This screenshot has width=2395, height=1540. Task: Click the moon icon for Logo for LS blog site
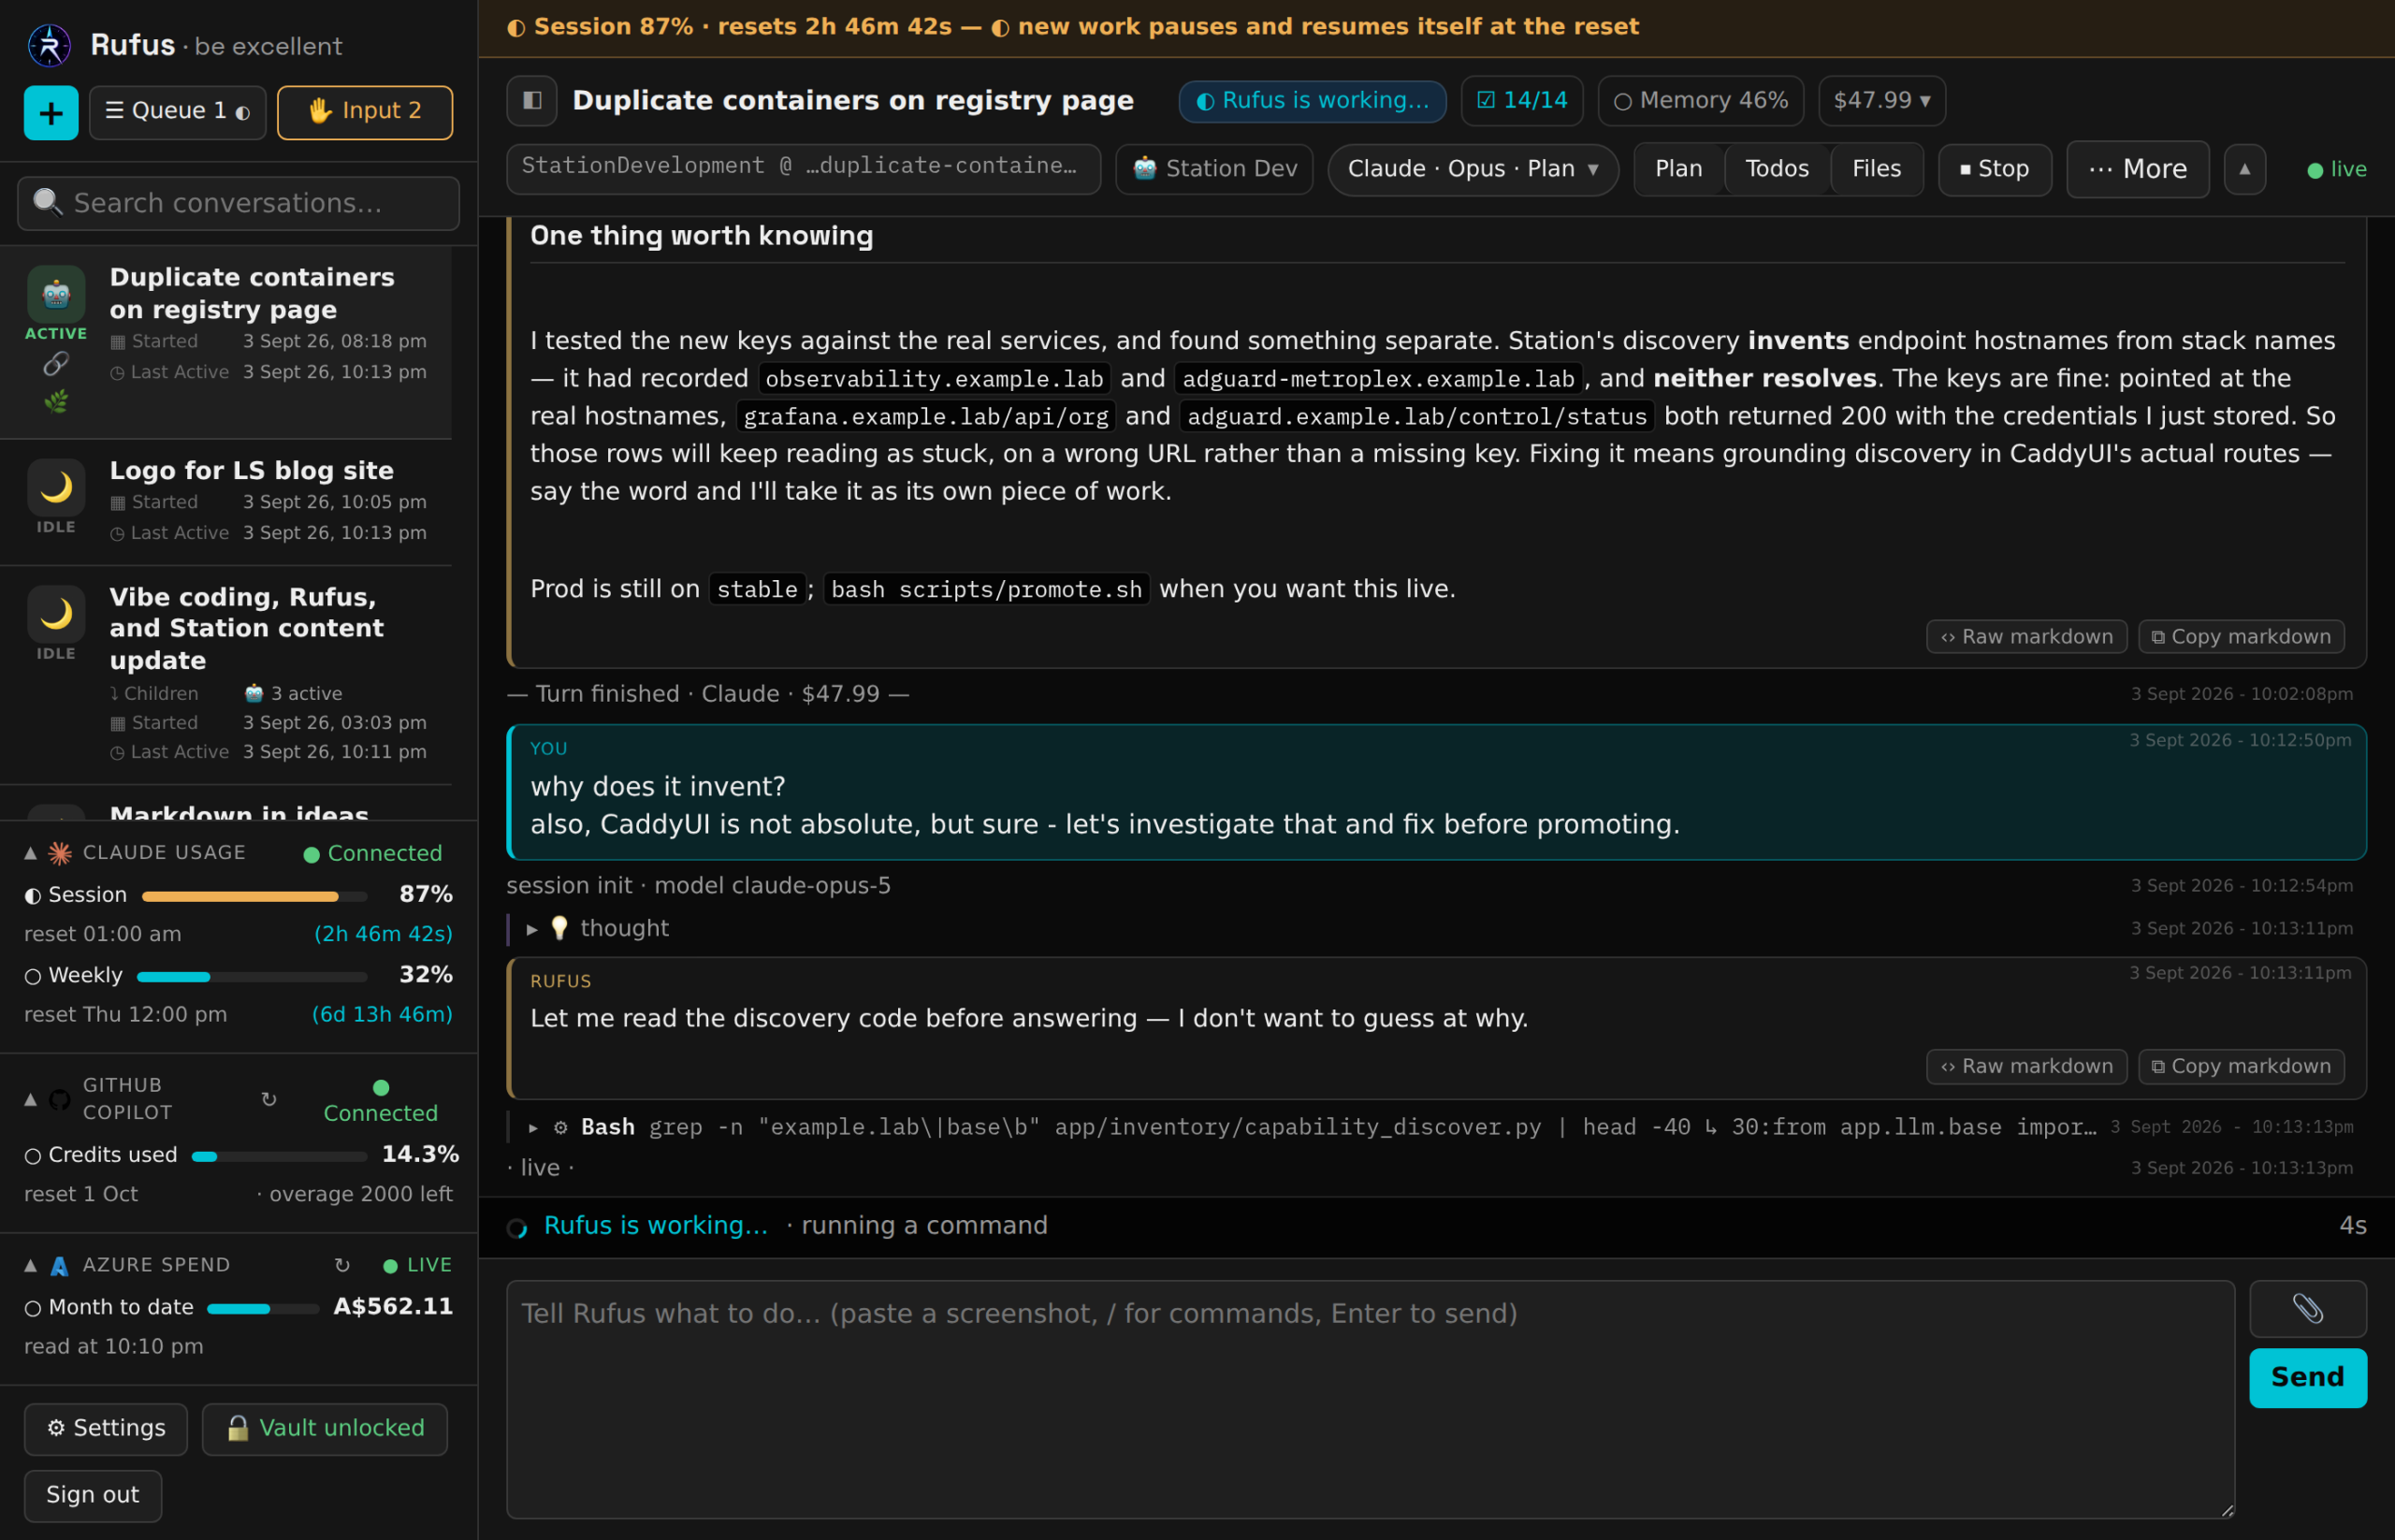(56, 488)
